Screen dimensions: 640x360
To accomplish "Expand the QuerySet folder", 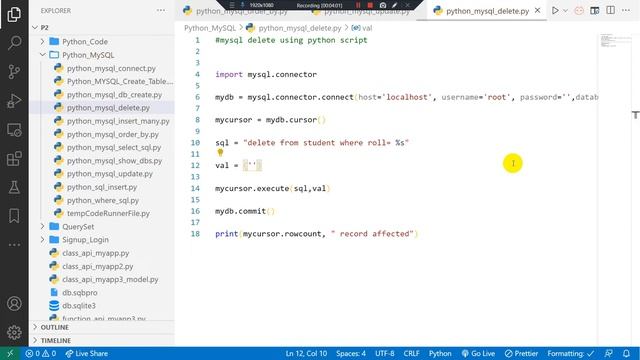I will 102,227.
